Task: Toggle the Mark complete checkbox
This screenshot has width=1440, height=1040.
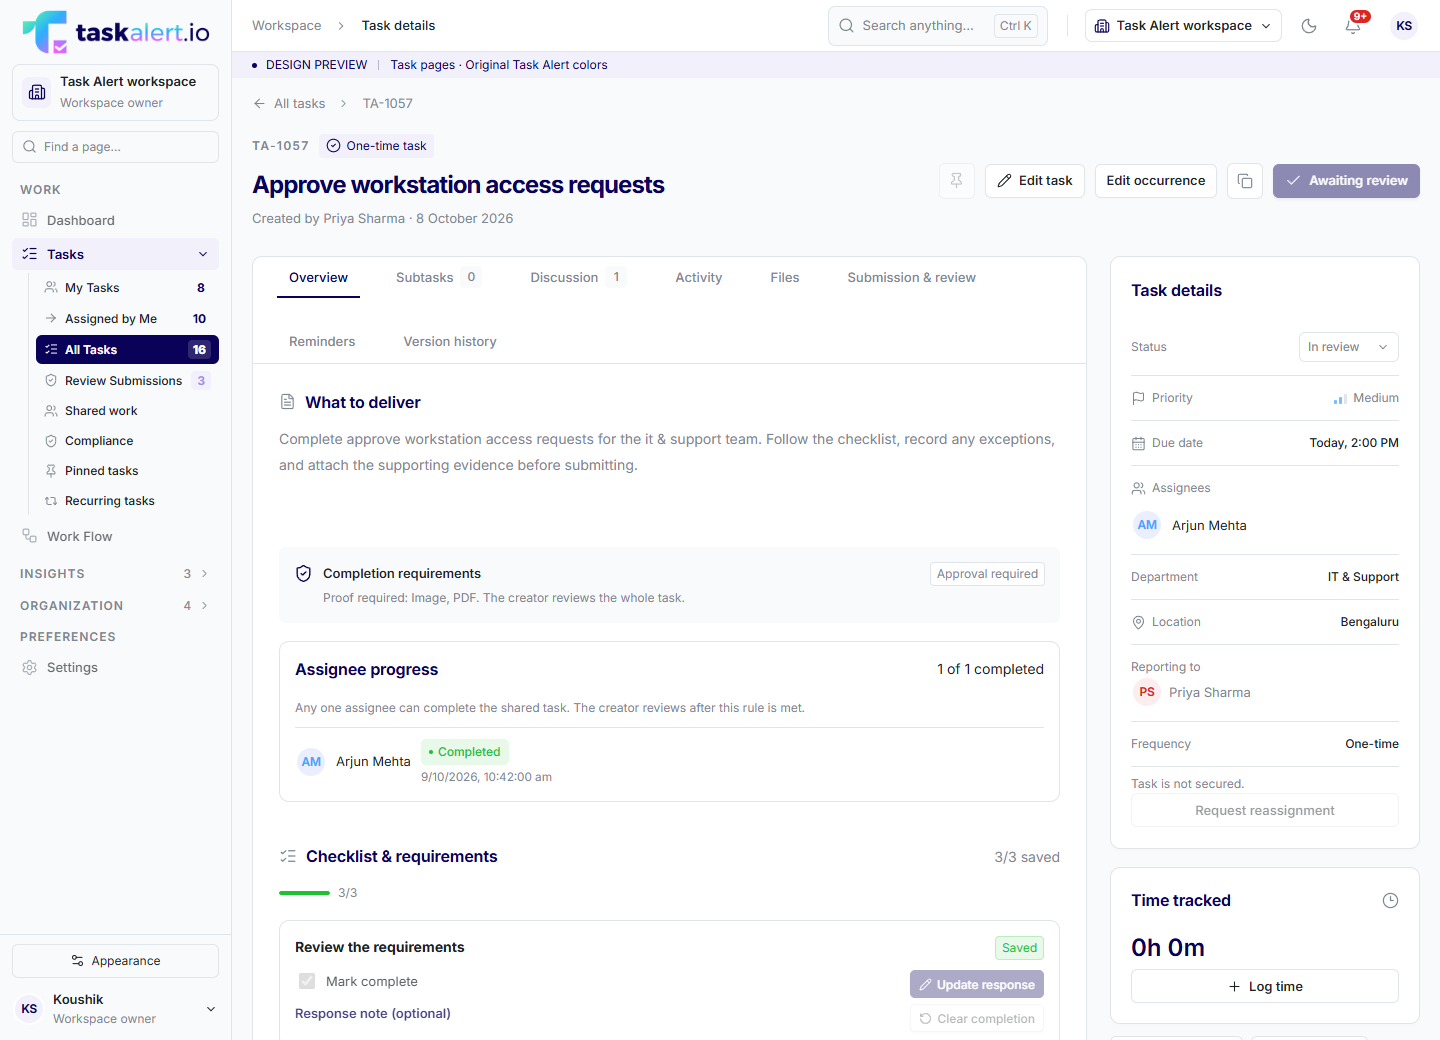Action: [307, 982]
